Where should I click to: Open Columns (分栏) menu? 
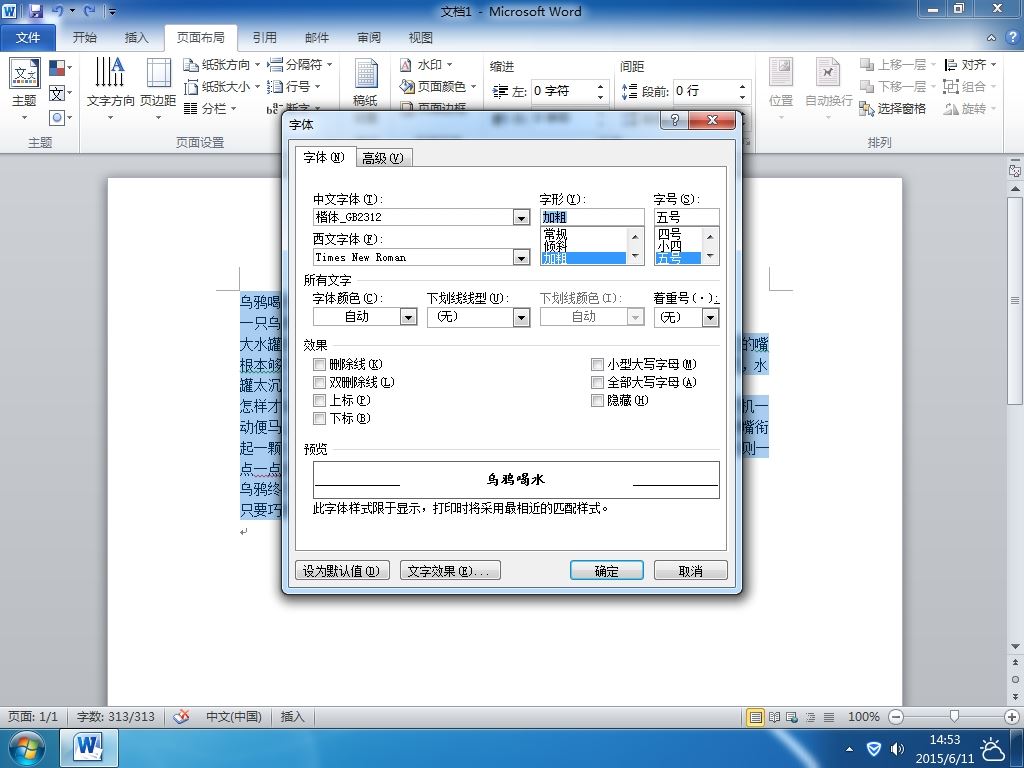tap(210, 108)
